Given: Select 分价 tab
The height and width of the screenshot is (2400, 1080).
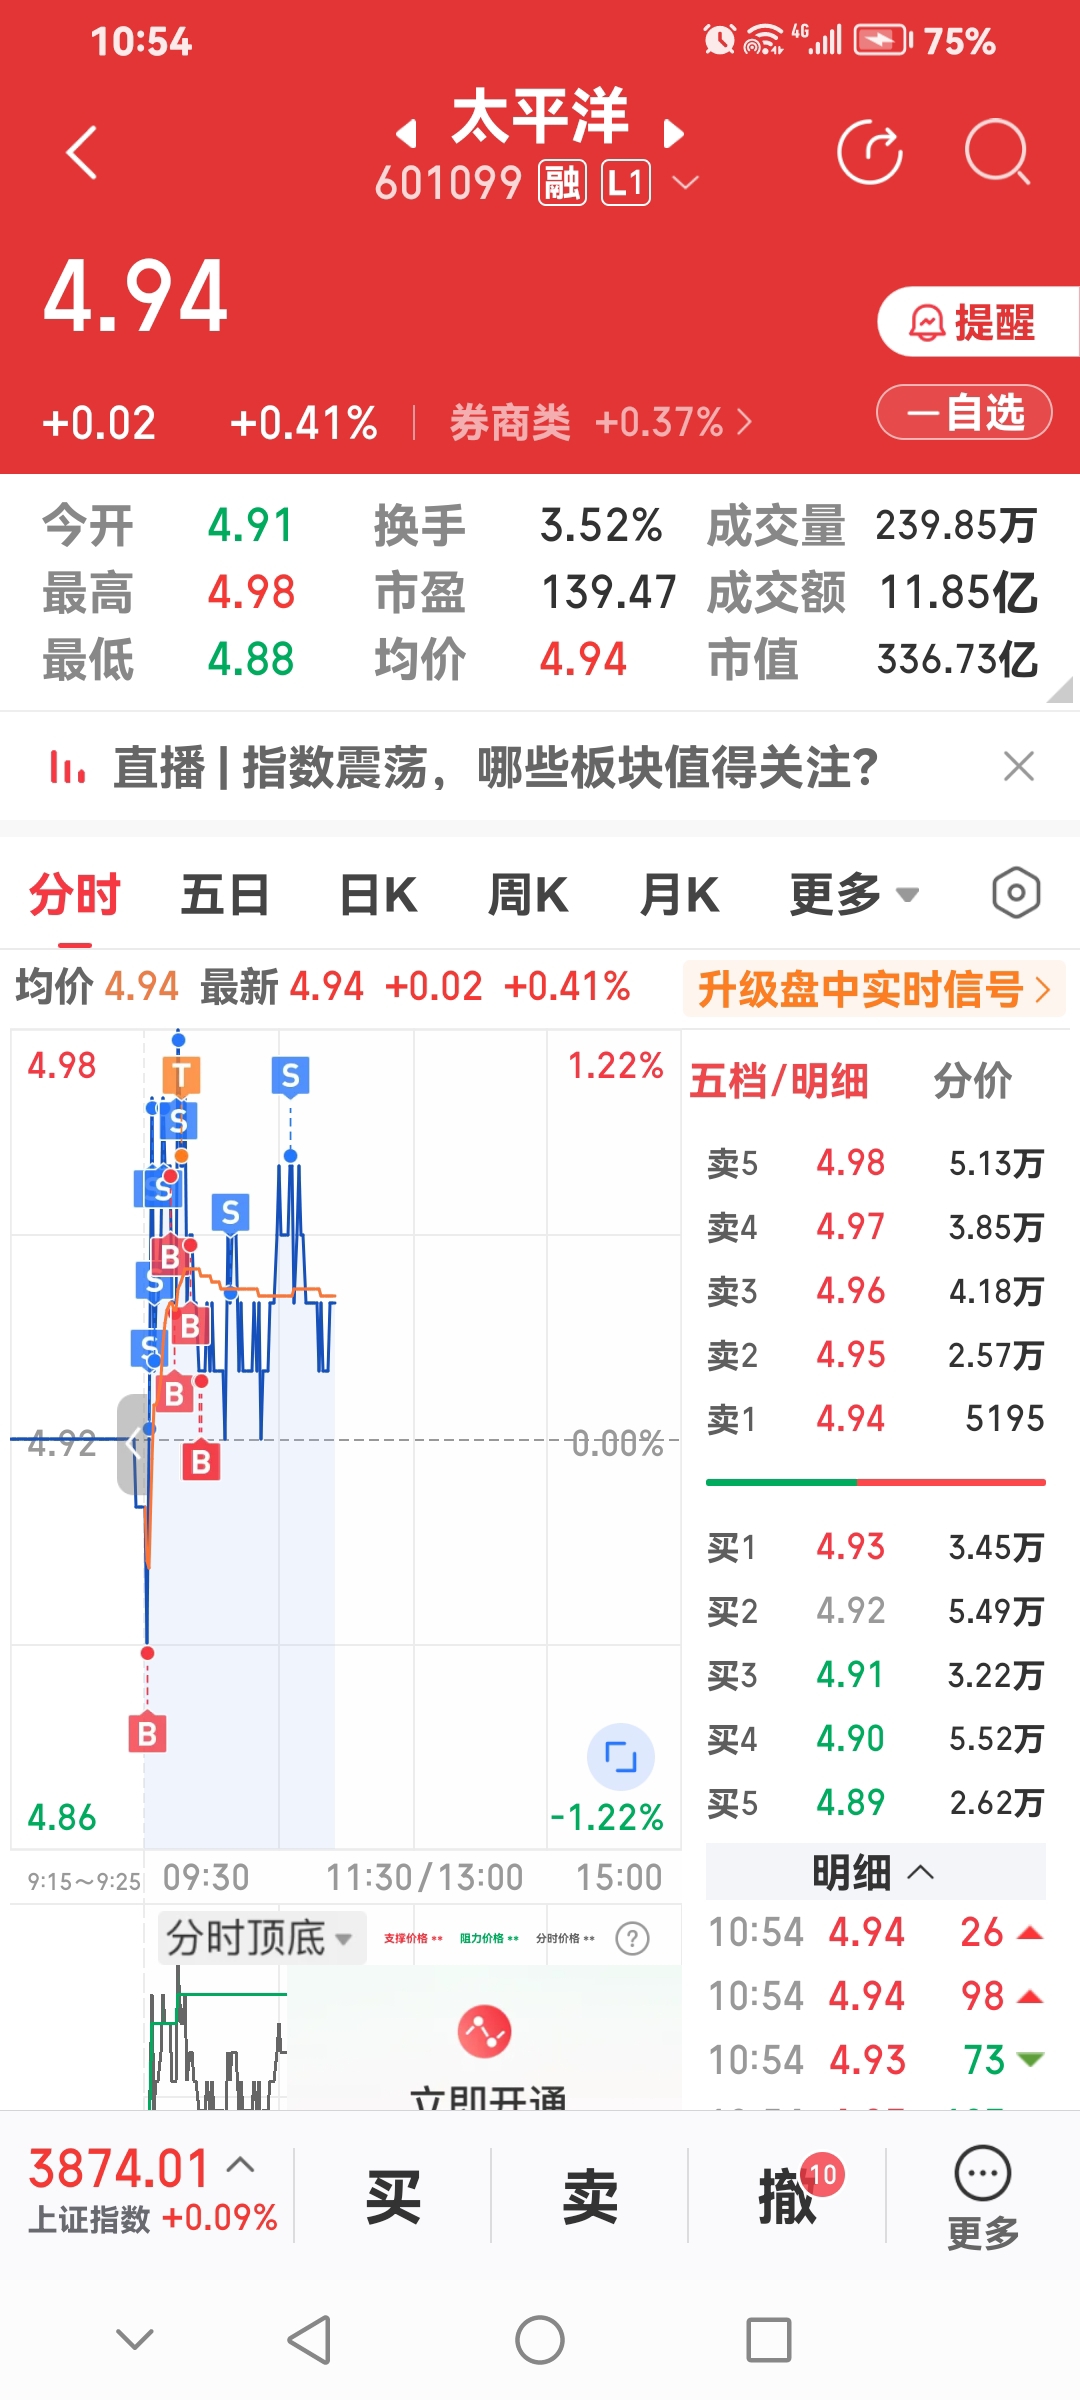Looking at the screenshot, I should click(973, 1081).
